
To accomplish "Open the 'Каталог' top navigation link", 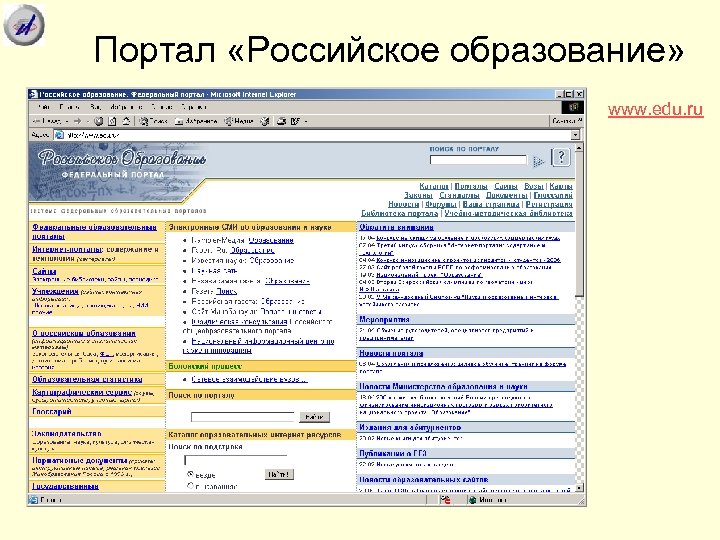I will click(433, 186).
